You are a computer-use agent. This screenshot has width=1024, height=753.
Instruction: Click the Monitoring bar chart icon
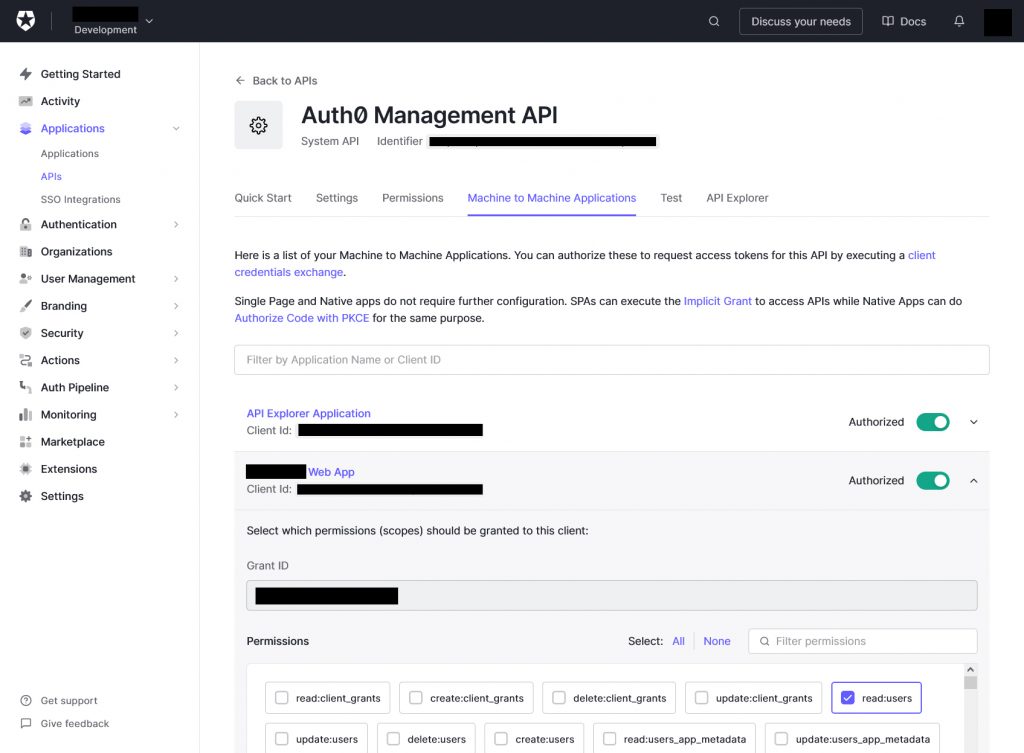coord(25,415)
